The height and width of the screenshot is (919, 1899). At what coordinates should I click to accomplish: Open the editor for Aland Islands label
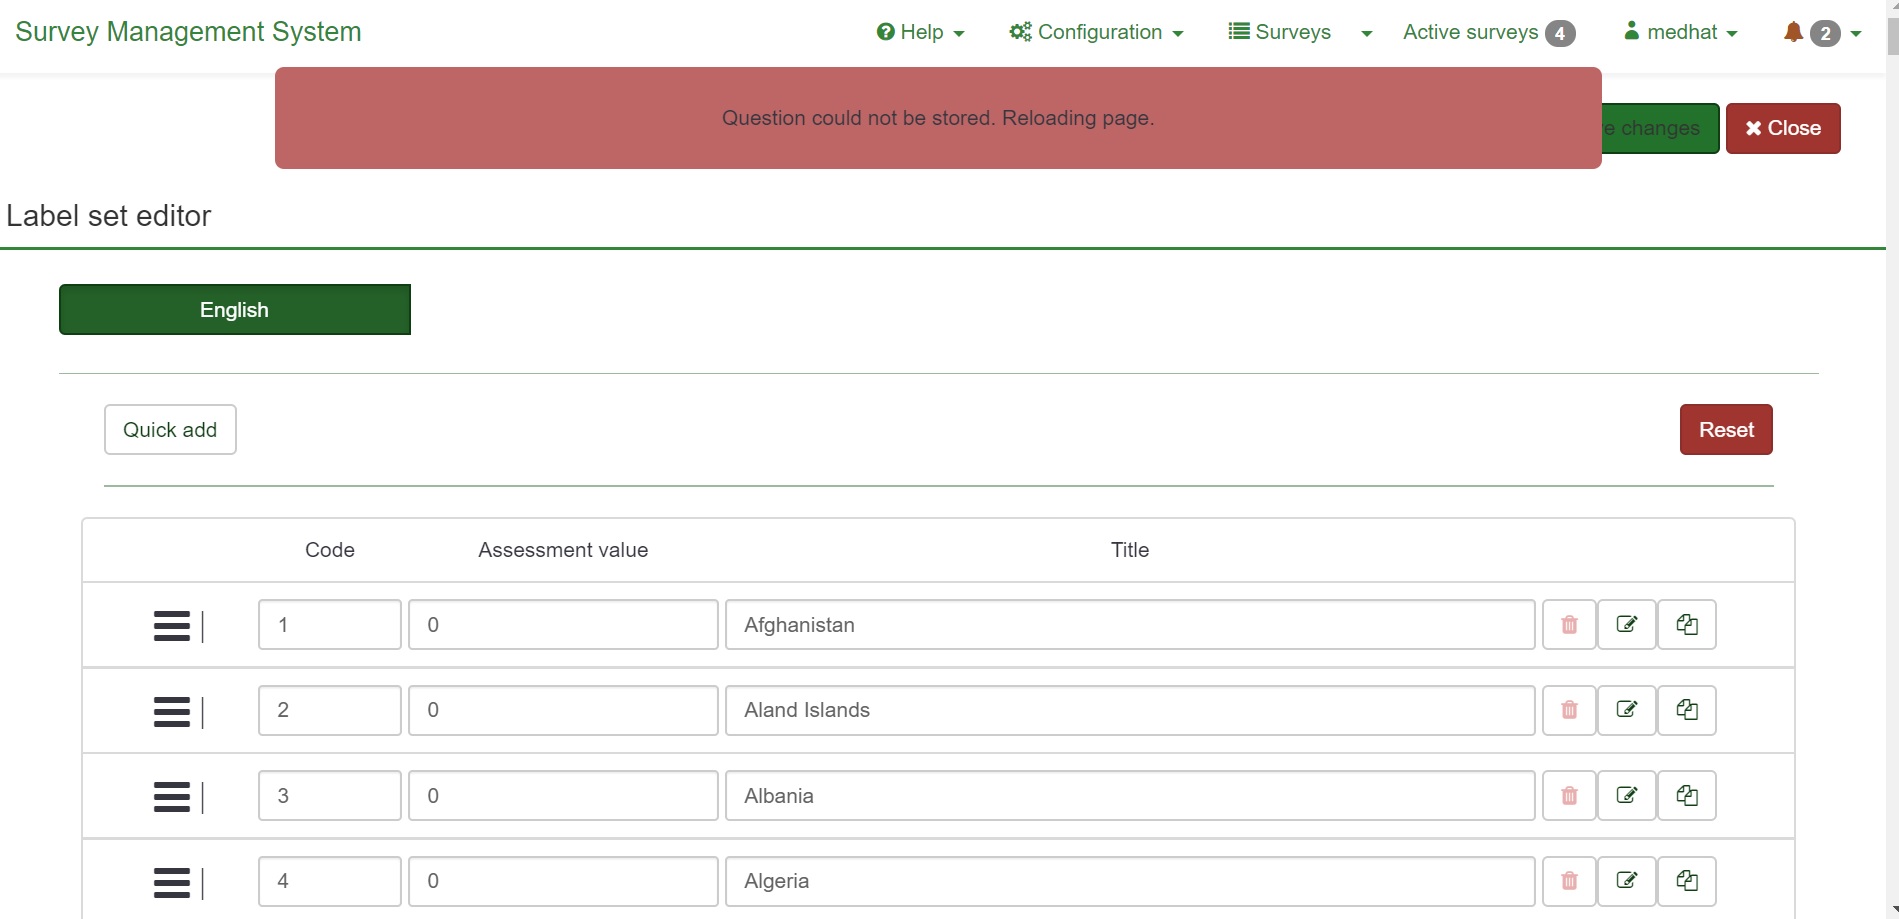(1627, 710)
